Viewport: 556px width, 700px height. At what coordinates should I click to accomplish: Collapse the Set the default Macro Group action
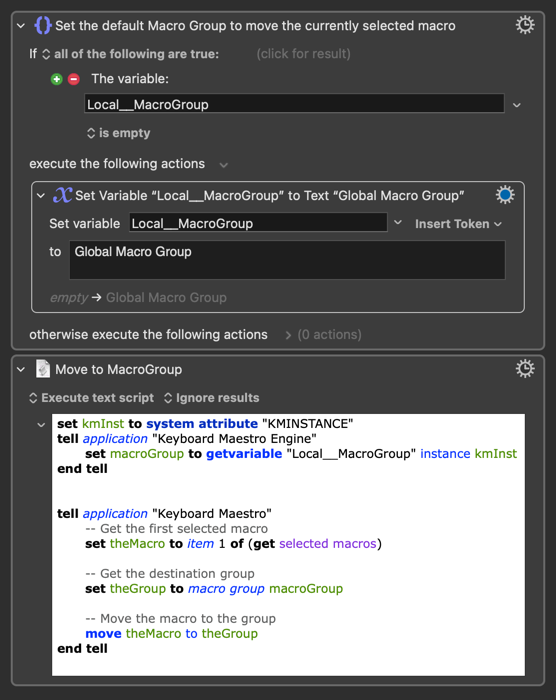tap(21, 26)
